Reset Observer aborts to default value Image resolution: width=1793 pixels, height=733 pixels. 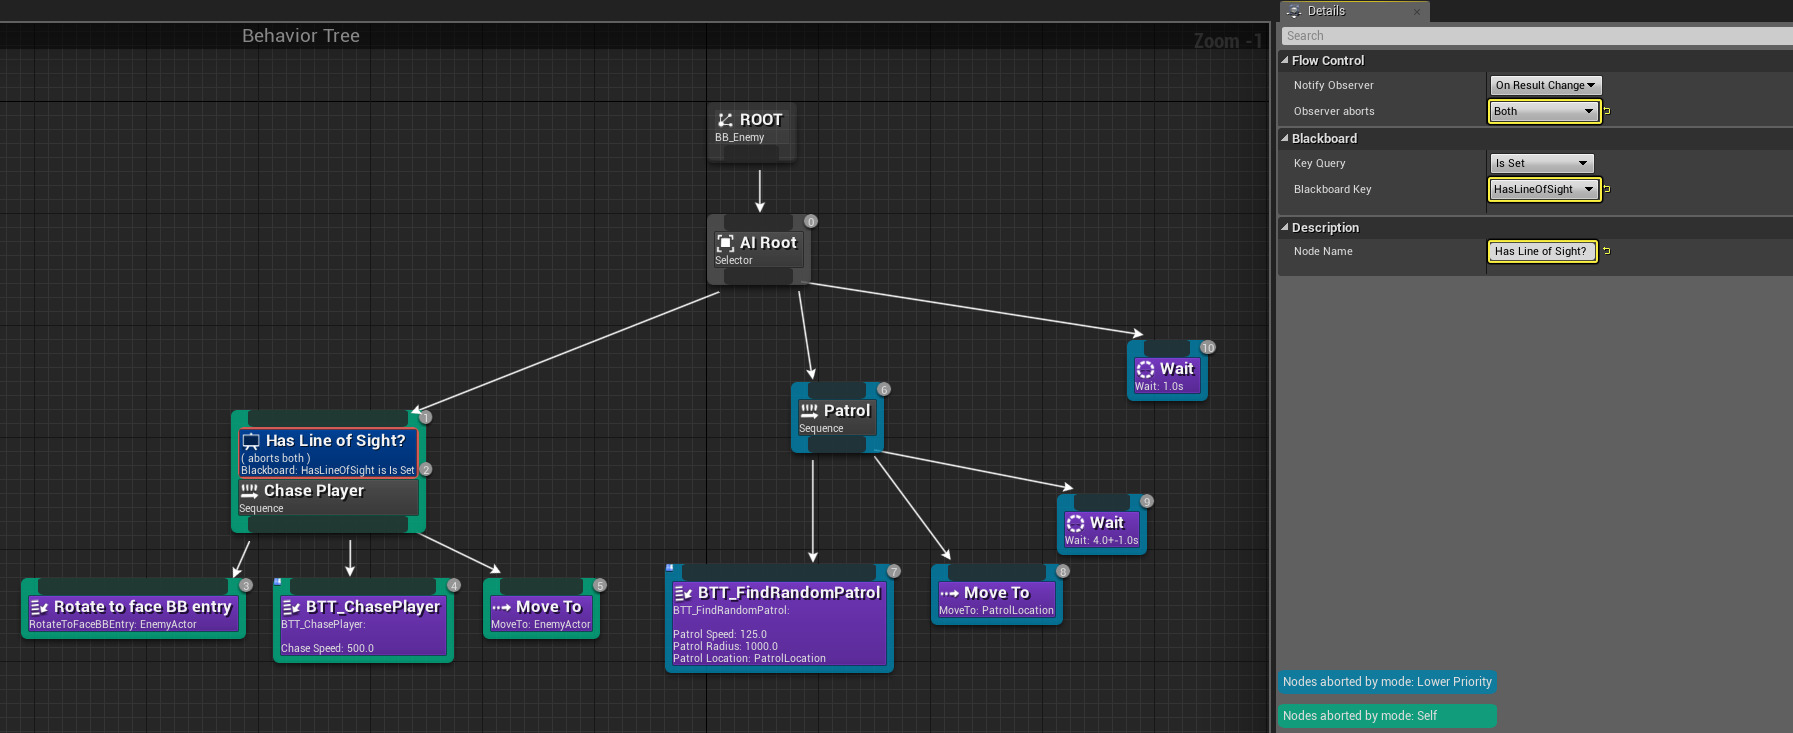pos(1607,111)
